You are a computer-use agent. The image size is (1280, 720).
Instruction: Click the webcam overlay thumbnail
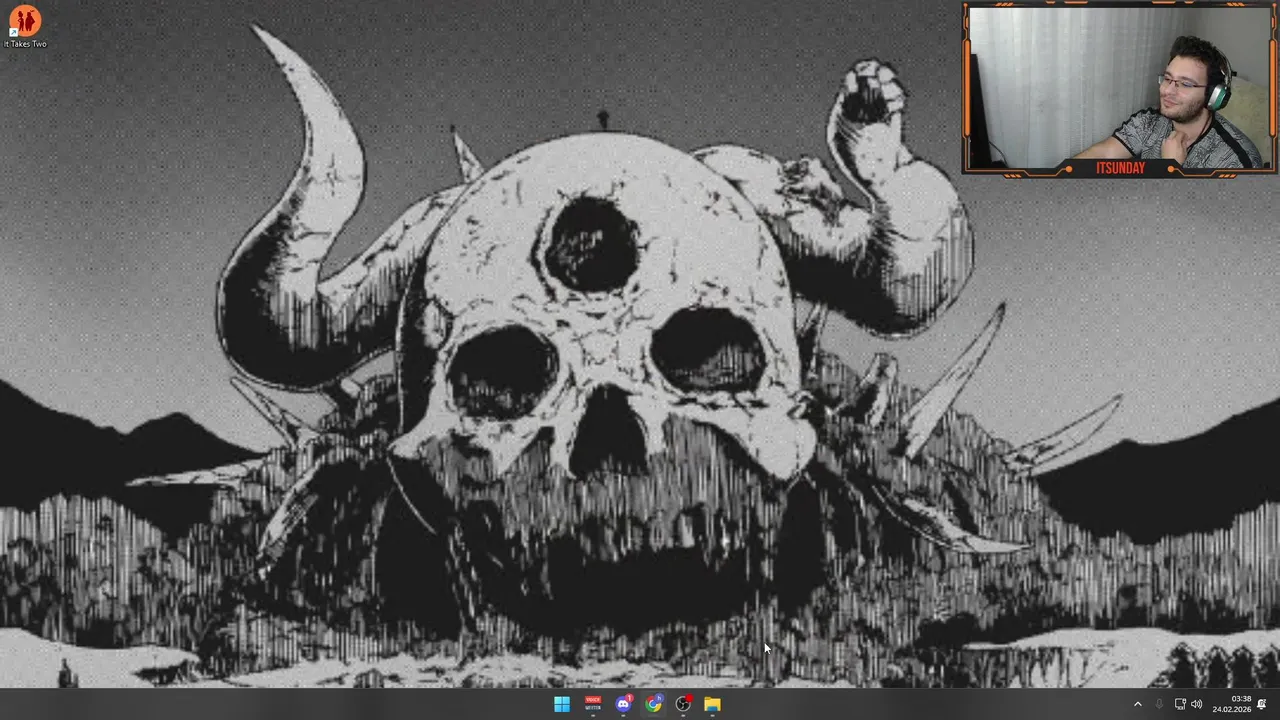(x=1120, y=89)
